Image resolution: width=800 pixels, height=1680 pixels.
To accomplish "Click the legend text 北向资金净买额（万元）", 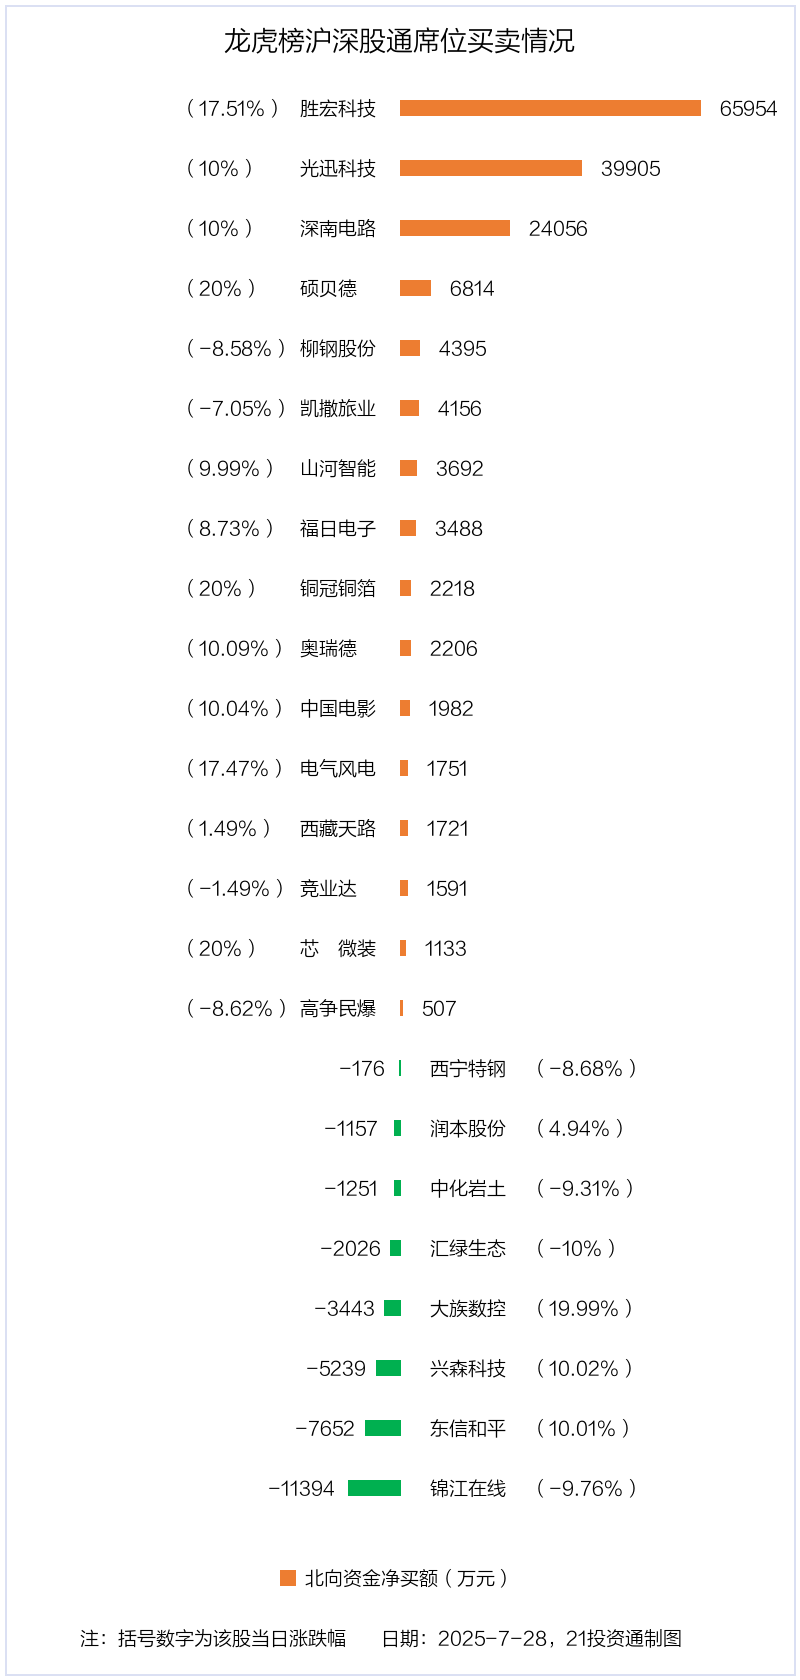I will pos(406,1578).
